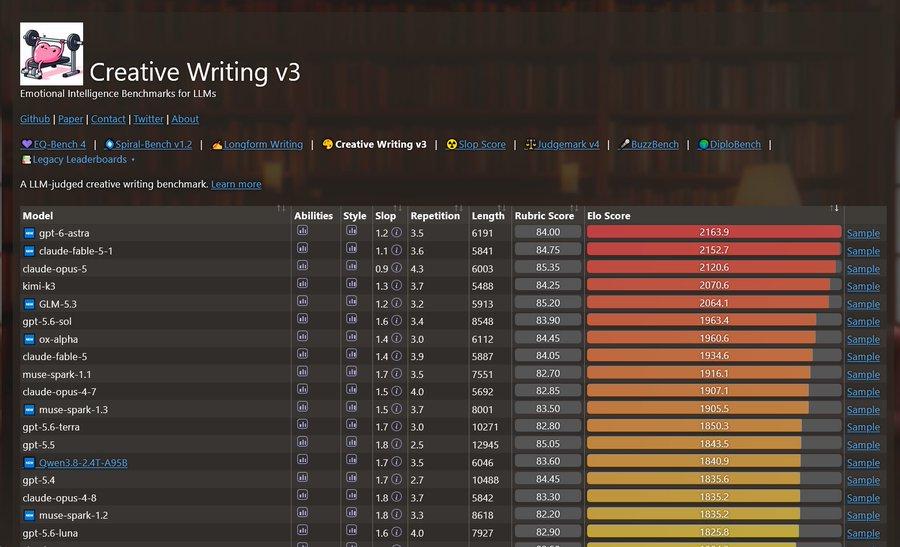
Task: Open Abilities chart icon for gpt-6-astra
Action: click(x=302, y=231)
